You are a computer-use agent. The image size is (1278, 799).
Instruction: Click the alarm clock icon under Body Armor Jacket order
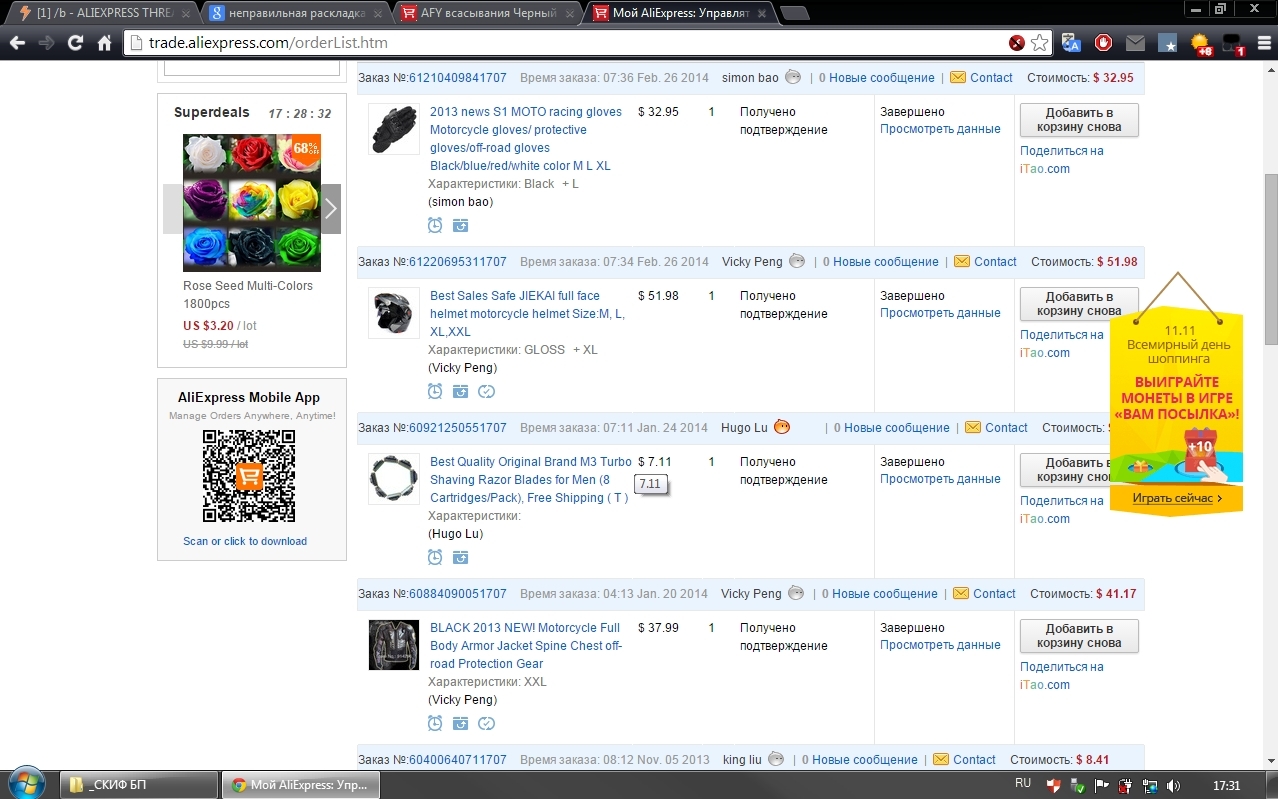click(x=435, y=723)
